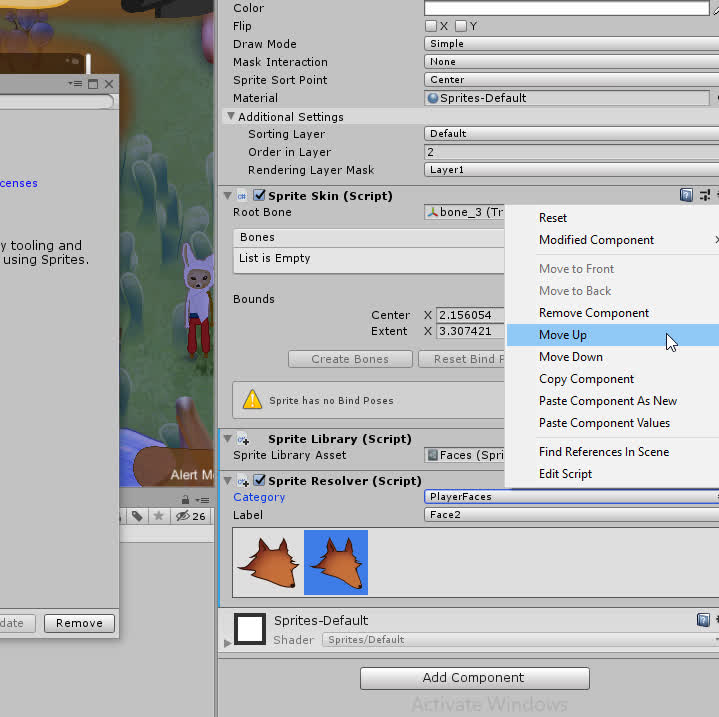Click the Sprite Resolver script icon

[x=243, y=481]
